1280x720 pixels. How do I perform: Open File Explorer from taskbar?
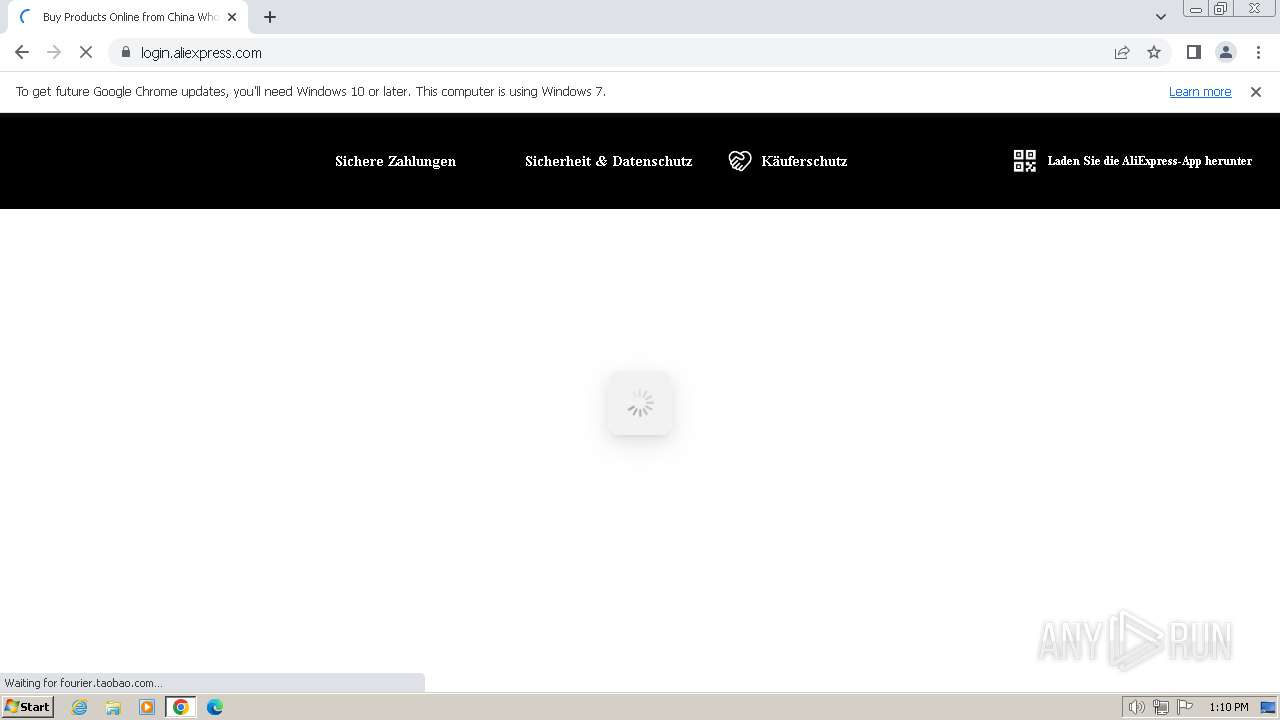coord(113,707)
